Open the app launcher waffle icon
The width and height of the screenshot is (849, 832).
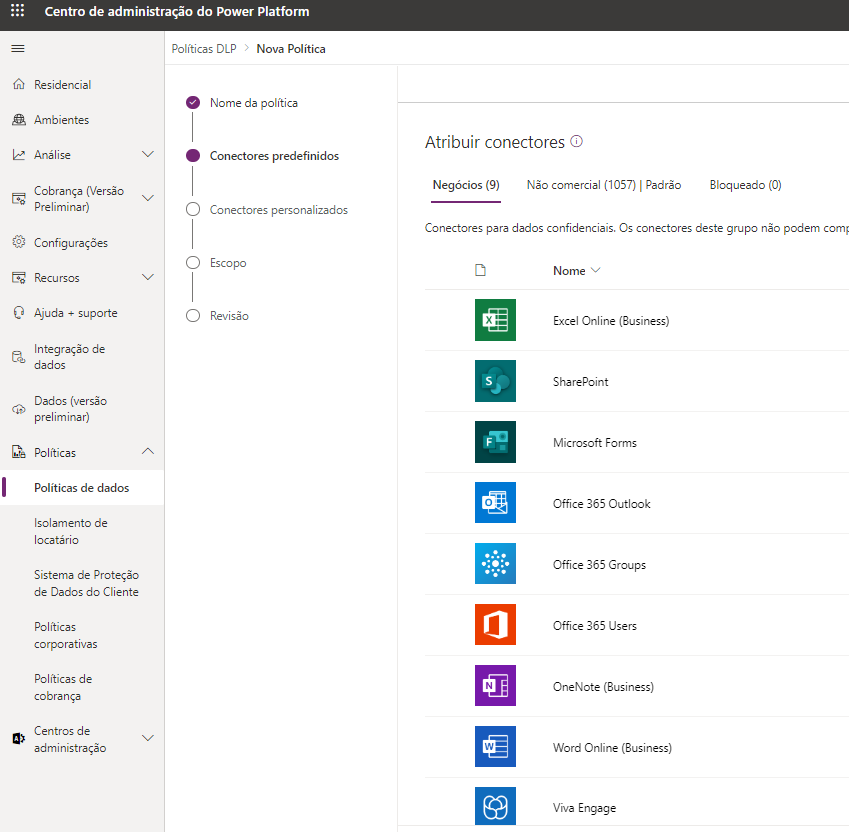[17, 11]
